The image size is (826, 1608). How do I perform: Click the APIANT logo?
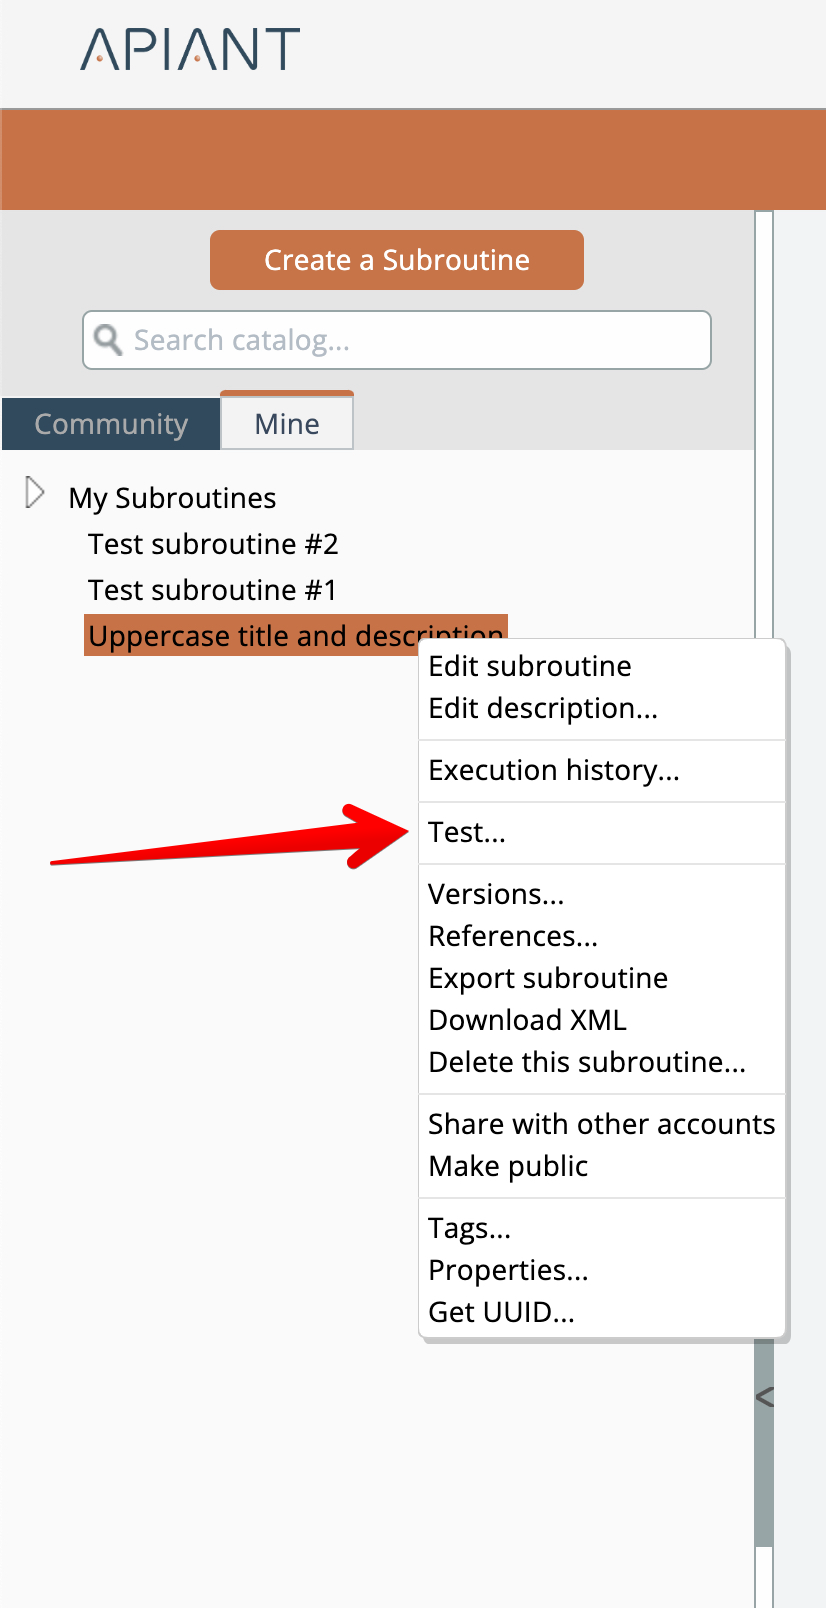coord(190,49)
